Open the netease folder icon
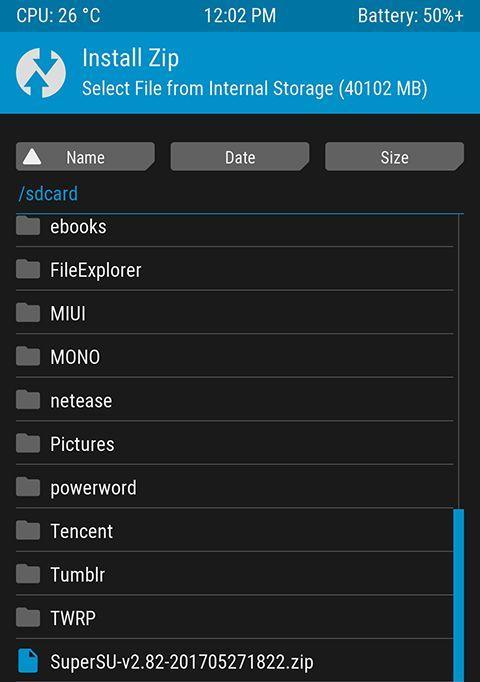 click(x=28, y=400)
